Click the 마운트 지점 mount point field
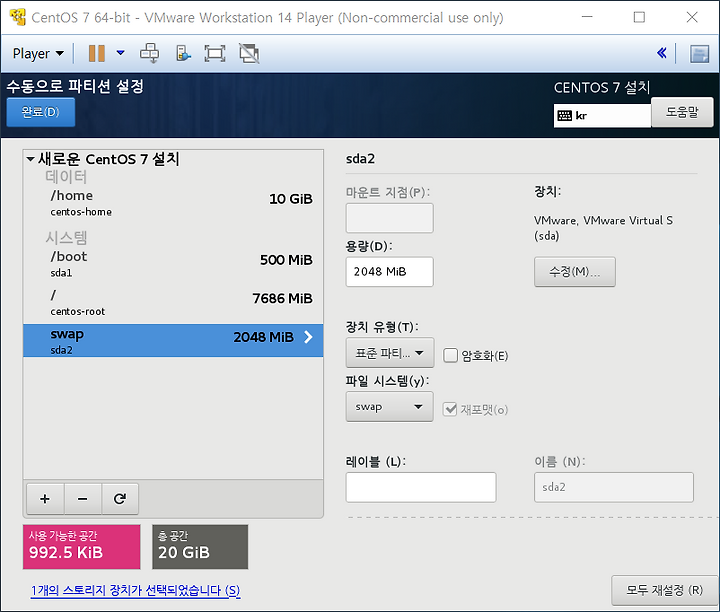 (389, 218)
